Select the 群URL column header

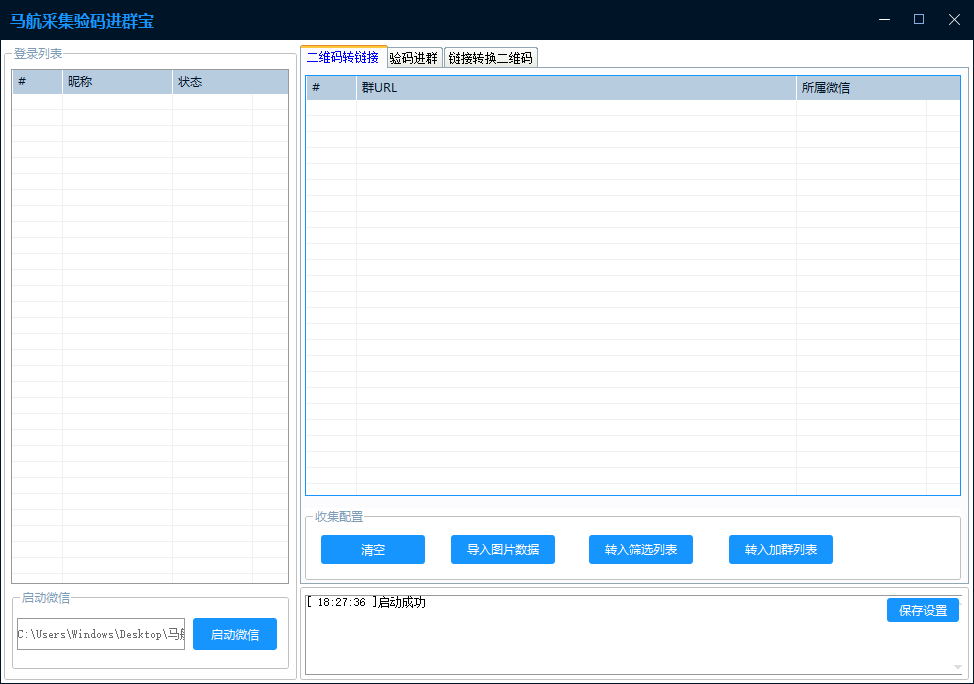(x=576, y=88)
